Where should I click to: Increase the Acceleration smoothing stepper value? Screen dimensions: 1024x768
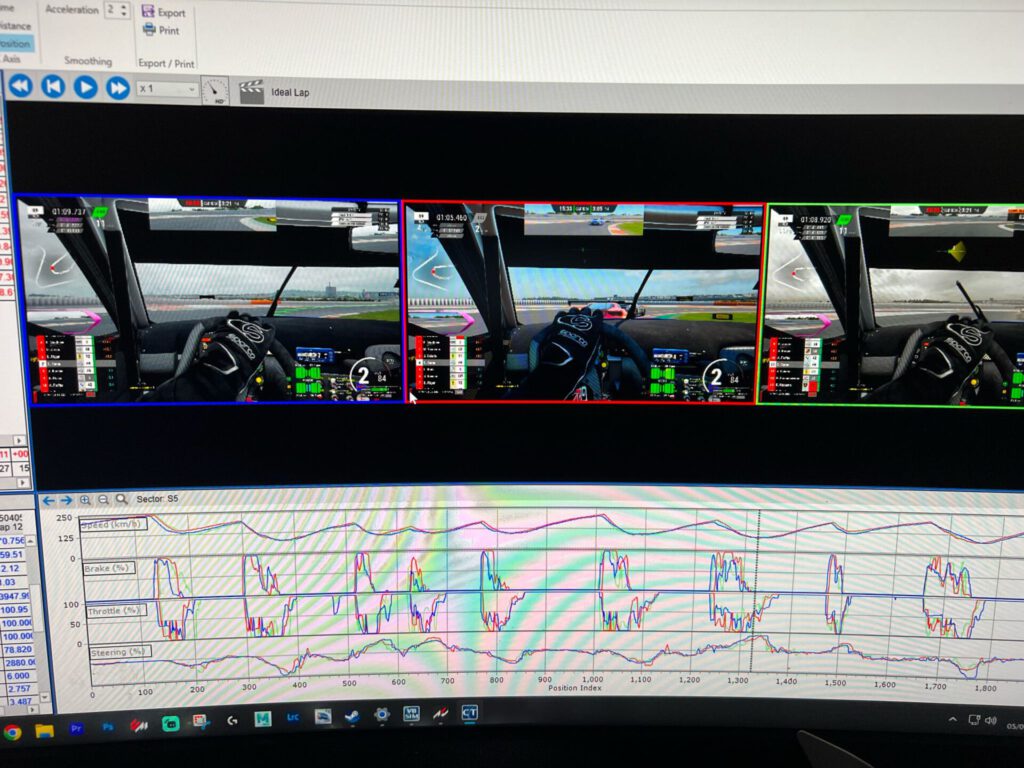124,6
